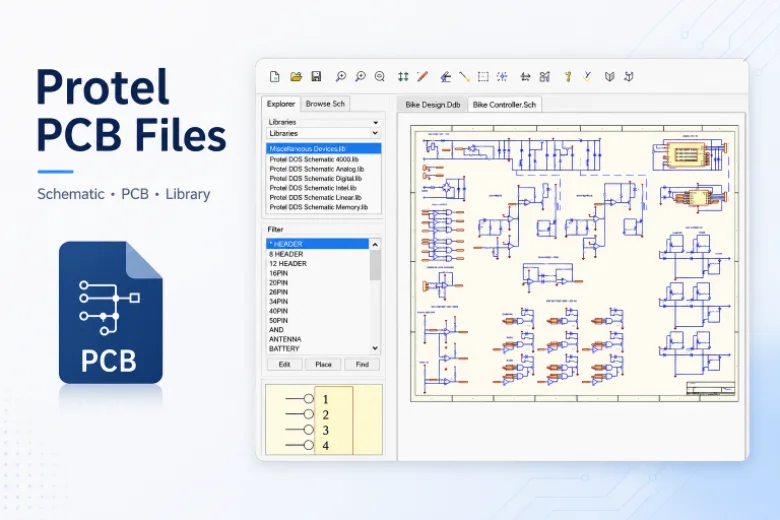This screenshot has width=780, height=520.
Task: Select Protel DOS Schematic 4000.lib
Action: click(x=324, y=160)
